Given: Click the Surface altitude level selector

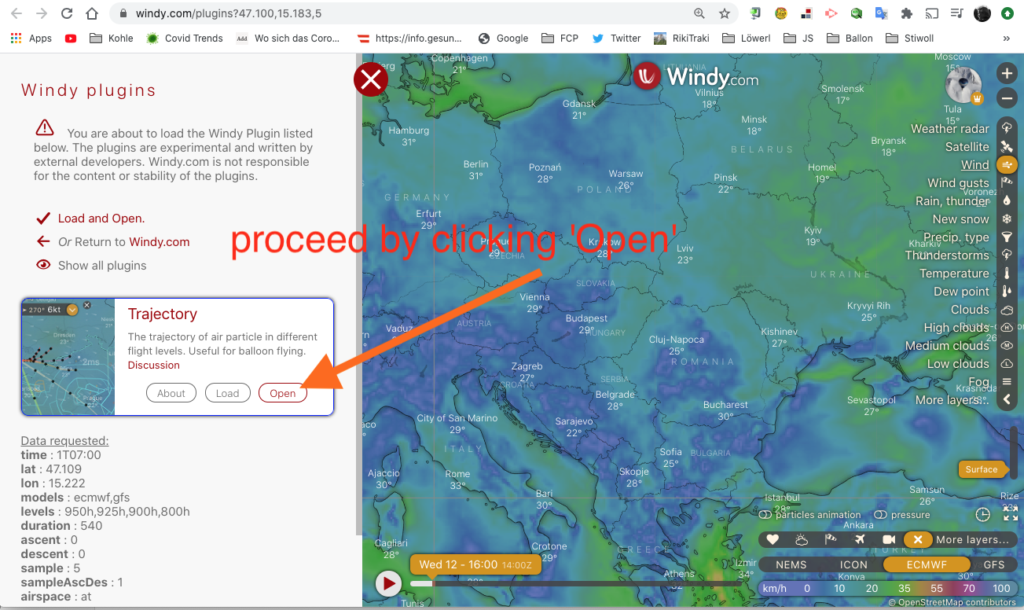Looking at the screenshot, I should [x=981, y=469].
